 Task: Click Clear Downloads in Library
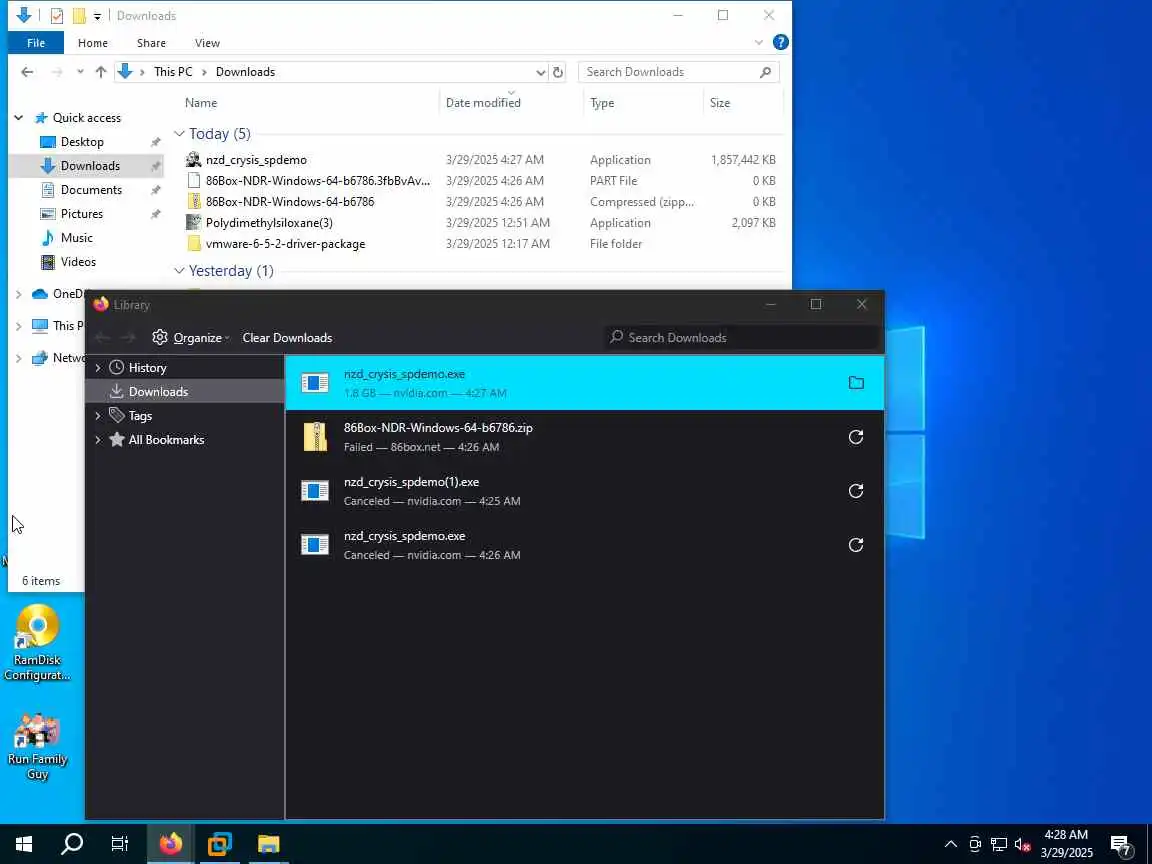(287, 338)
